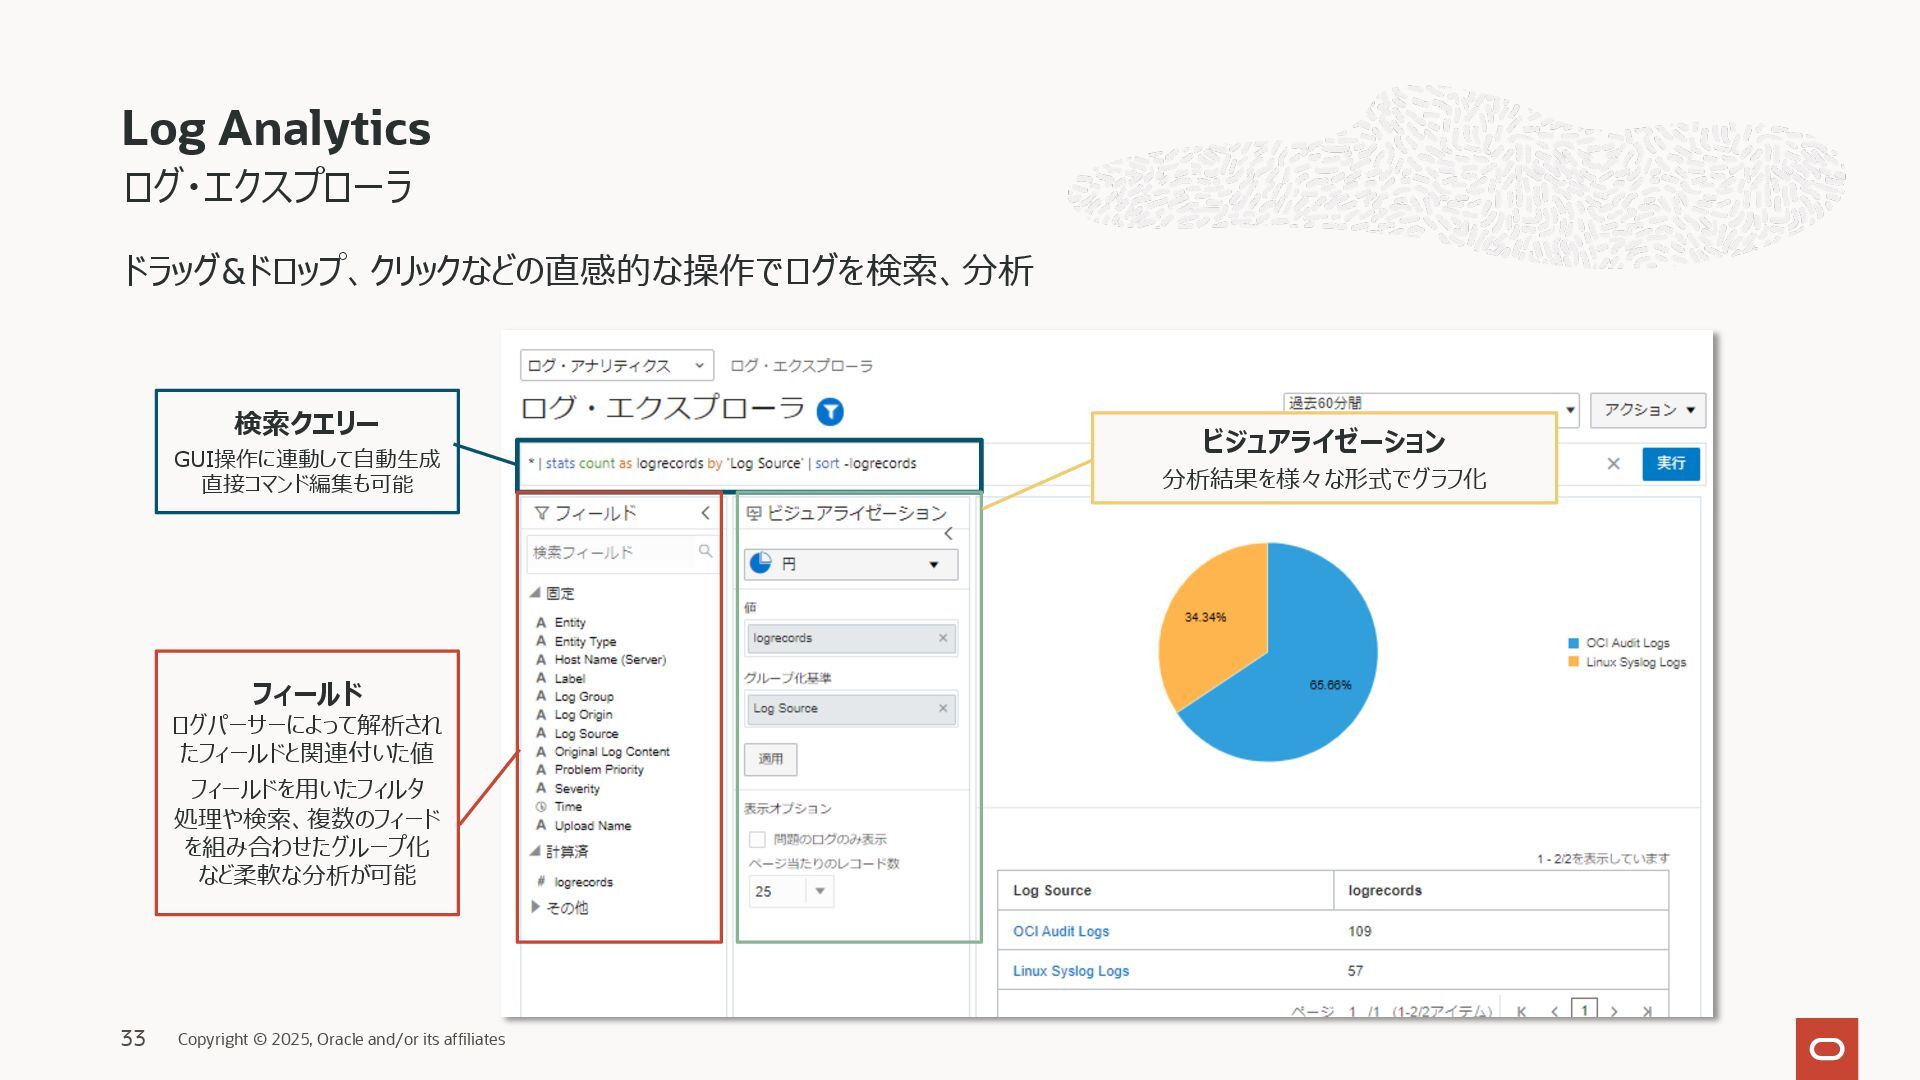Collapse the 計算済 field group
Image resolution: width=1920 pixels, height=1080 pixels.
click(x=535, y=851)
